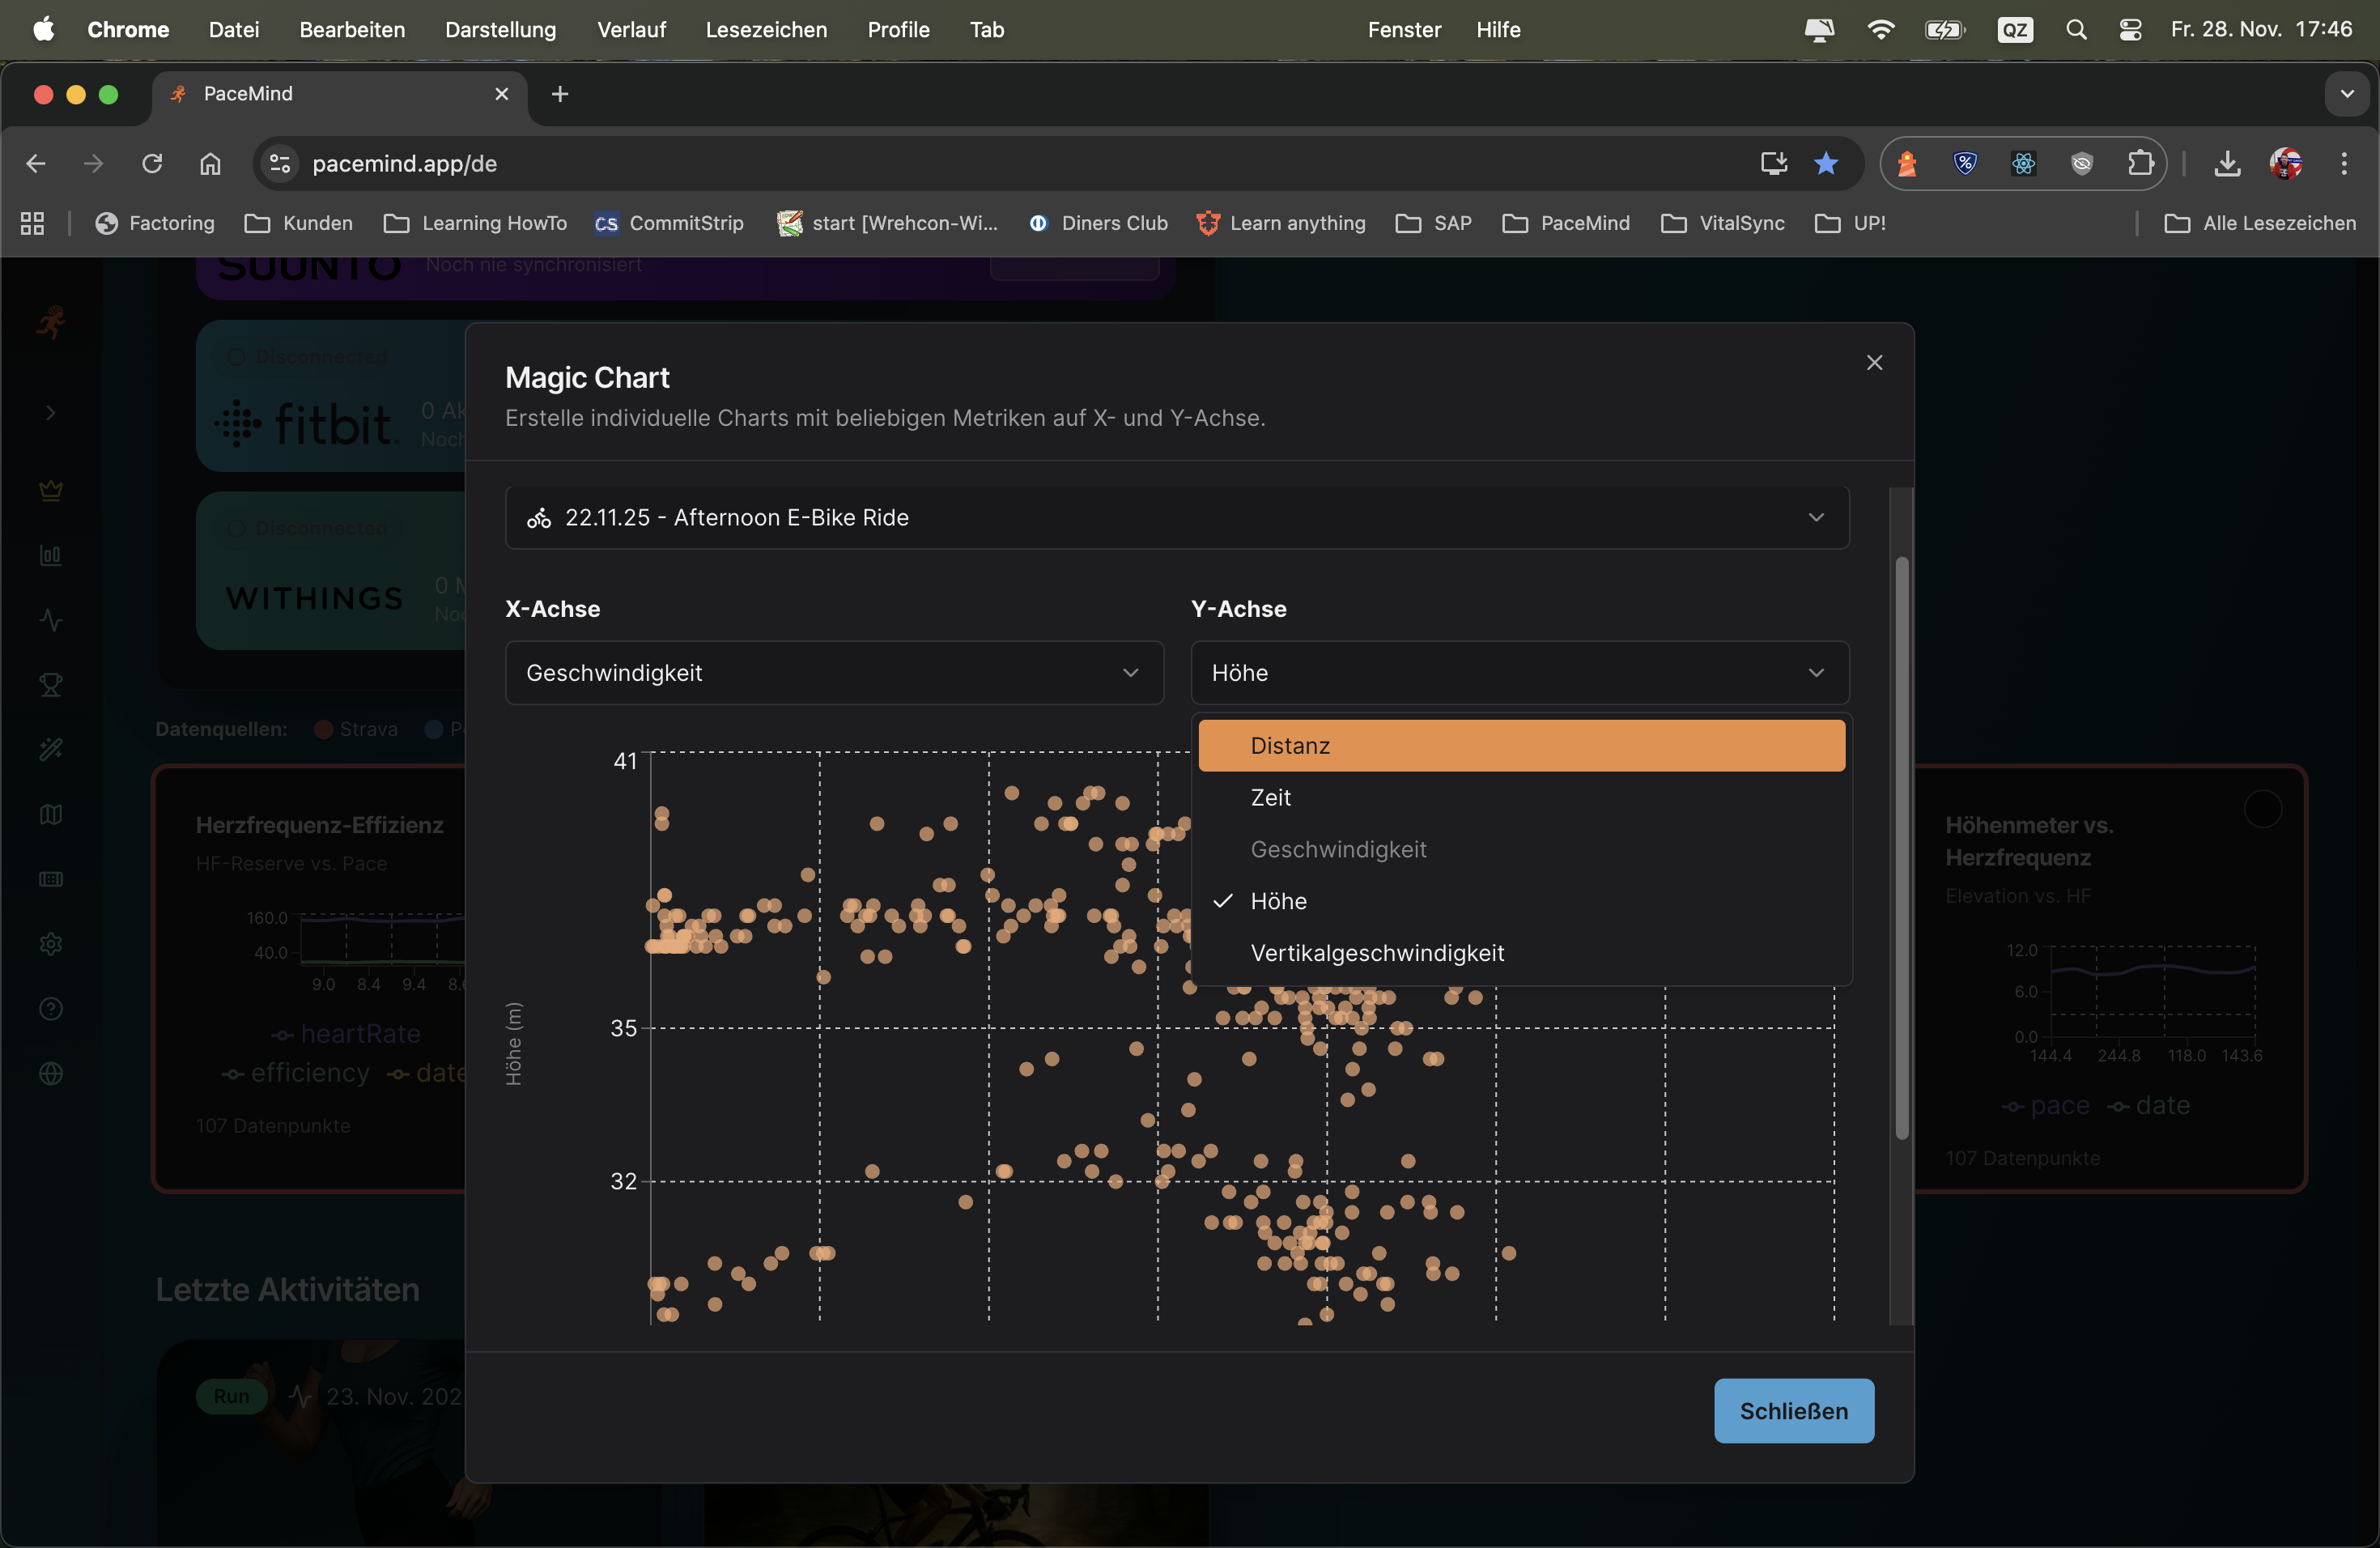This screenshot has height=1548, width=2380.
Task: Select the trophy achievements icon in sidebar
Action: (x=50, y=684)
